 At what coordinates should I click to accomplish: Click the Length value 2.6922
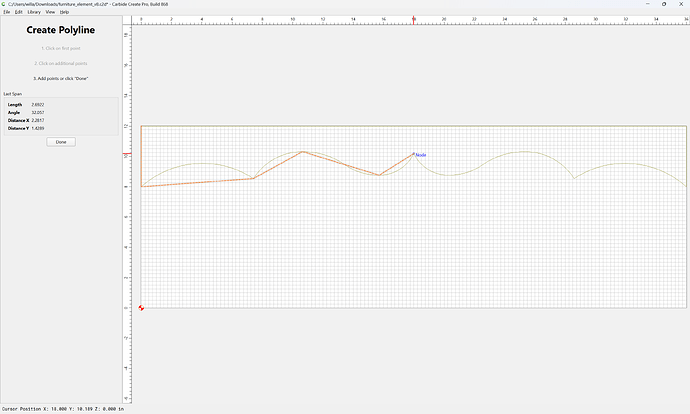[38, 105]
